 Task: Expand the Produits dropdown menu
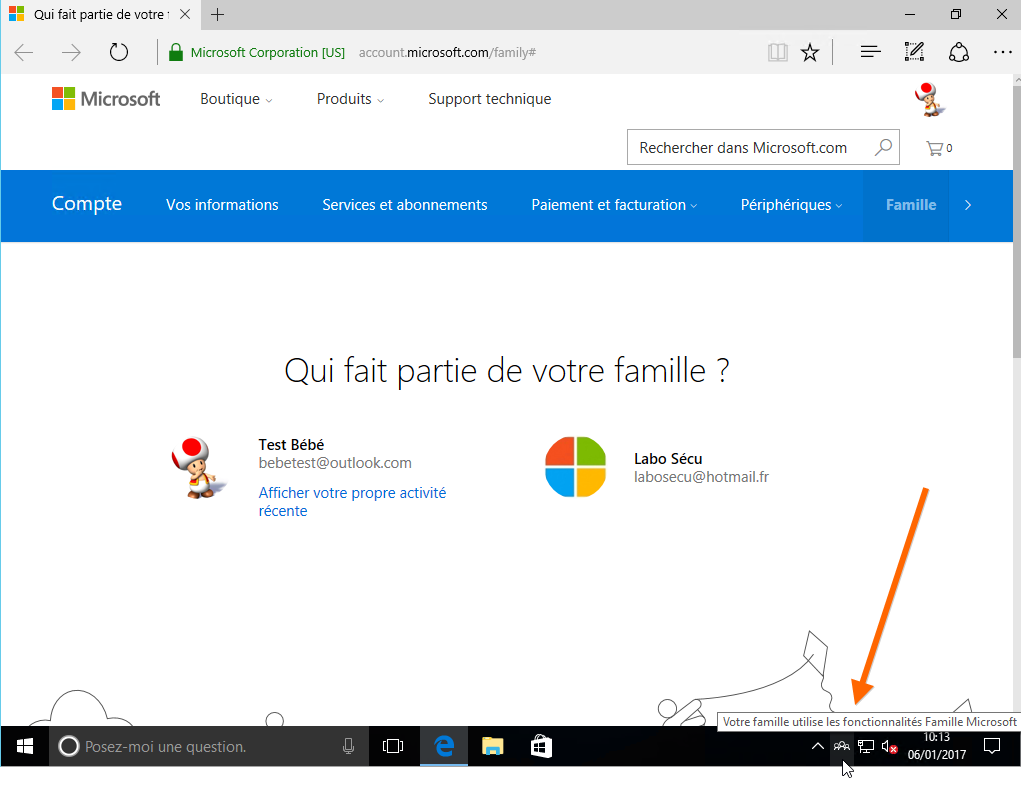(350, 99)
